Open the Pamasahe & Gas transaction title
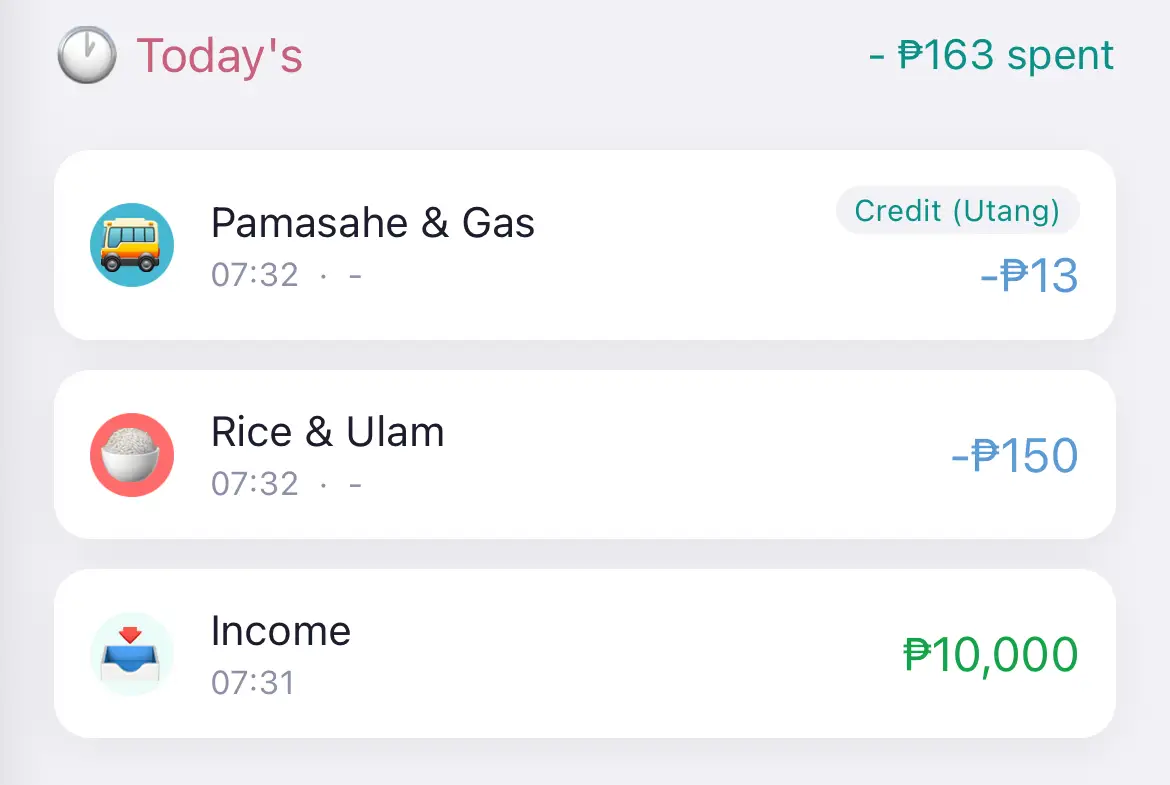Image resolution: width=1170 pixels, height=785 pixels. 373,223
